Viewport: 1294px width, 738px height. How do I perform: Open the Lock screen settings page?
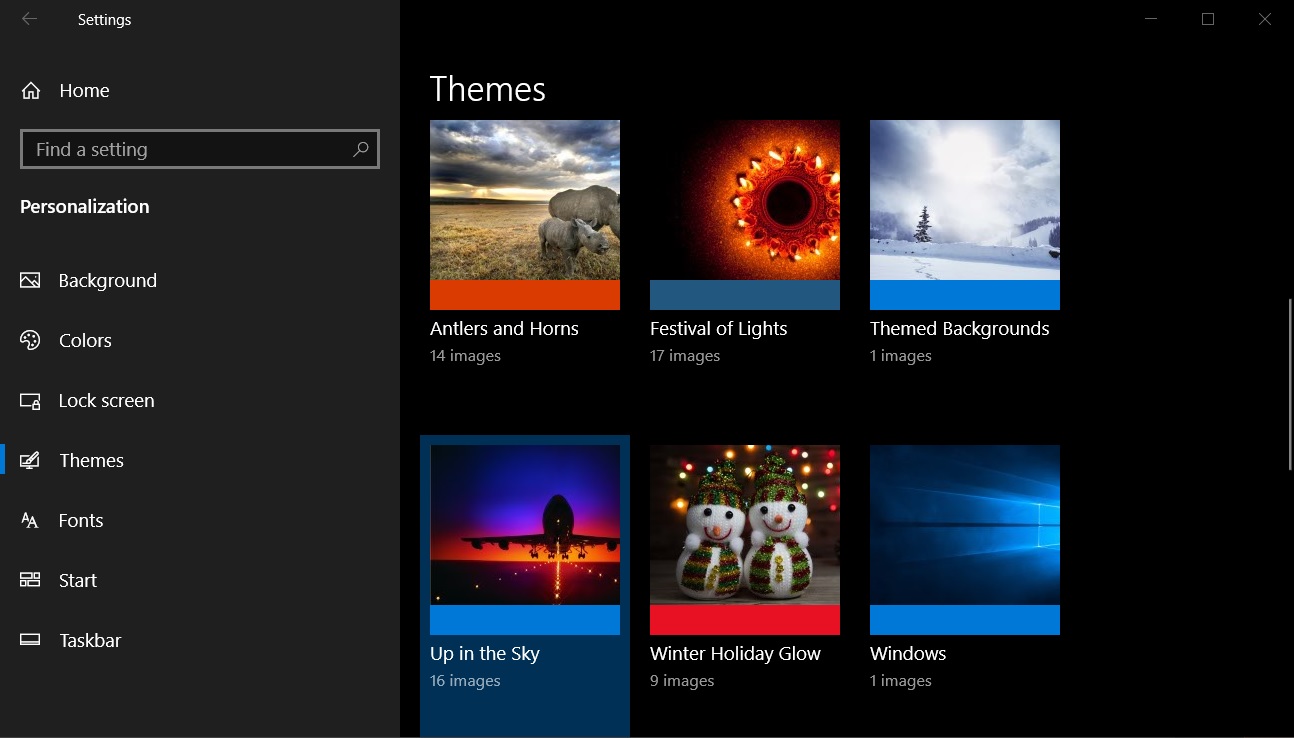point(106,401)
